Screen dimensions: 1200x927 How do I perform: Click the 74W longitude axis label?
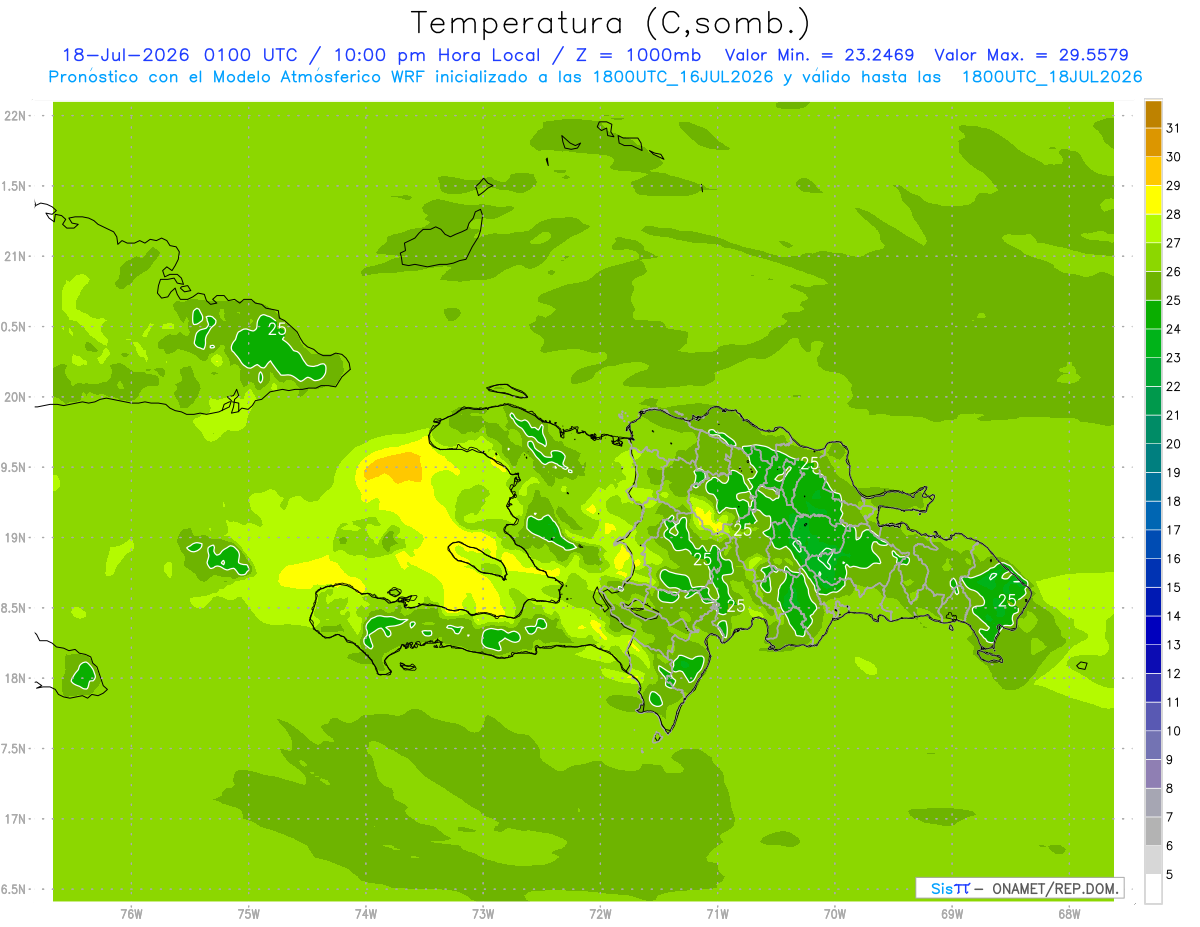click(366, 914)
